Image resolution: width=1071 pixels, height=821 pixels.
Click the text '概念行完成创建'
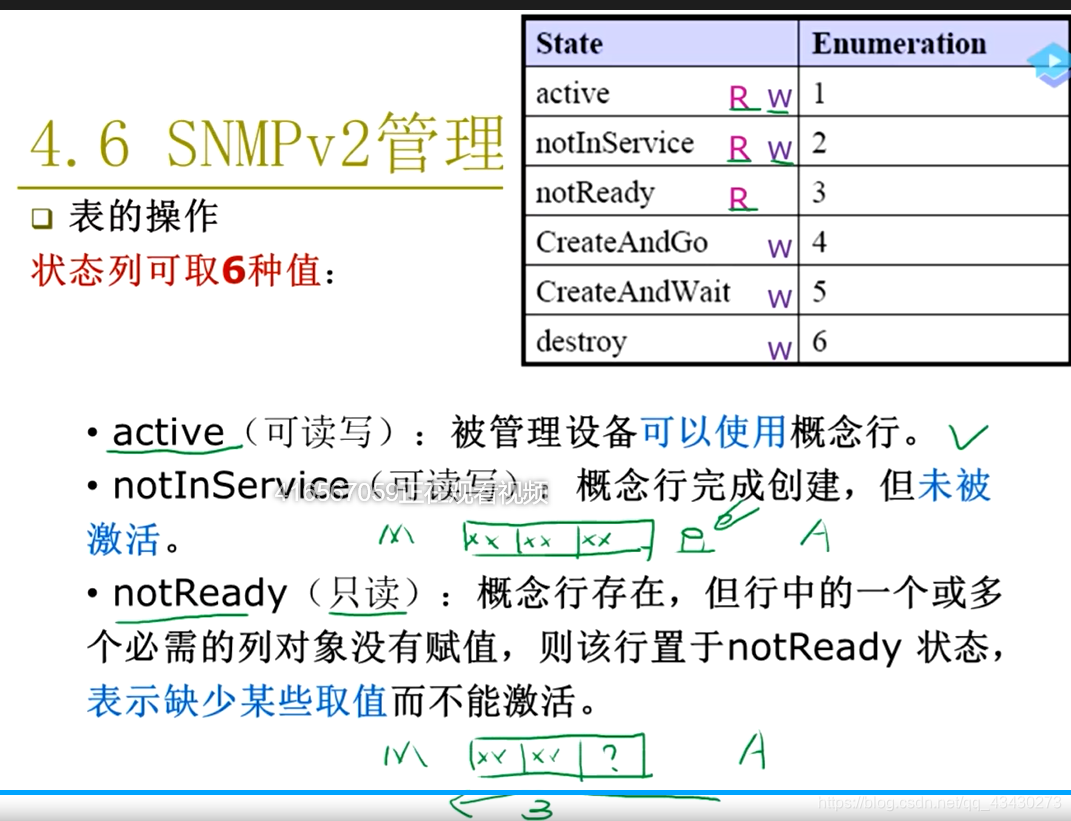click(x=707, y=486)
